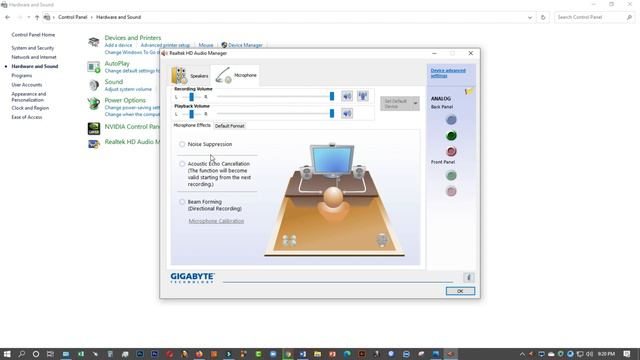Click the Power Options icon
The width and height of the screenshot is (640, 360).
[94, 104]
